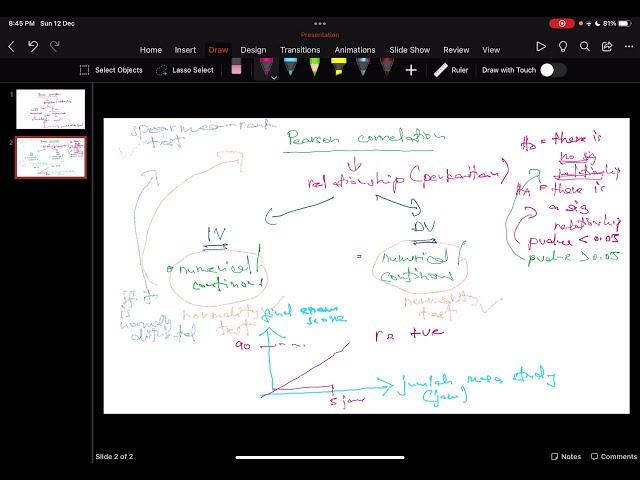Viewport: 640px width, 480px height.
Task: Choose Lasso Select tool
Action: coord(184,70)
